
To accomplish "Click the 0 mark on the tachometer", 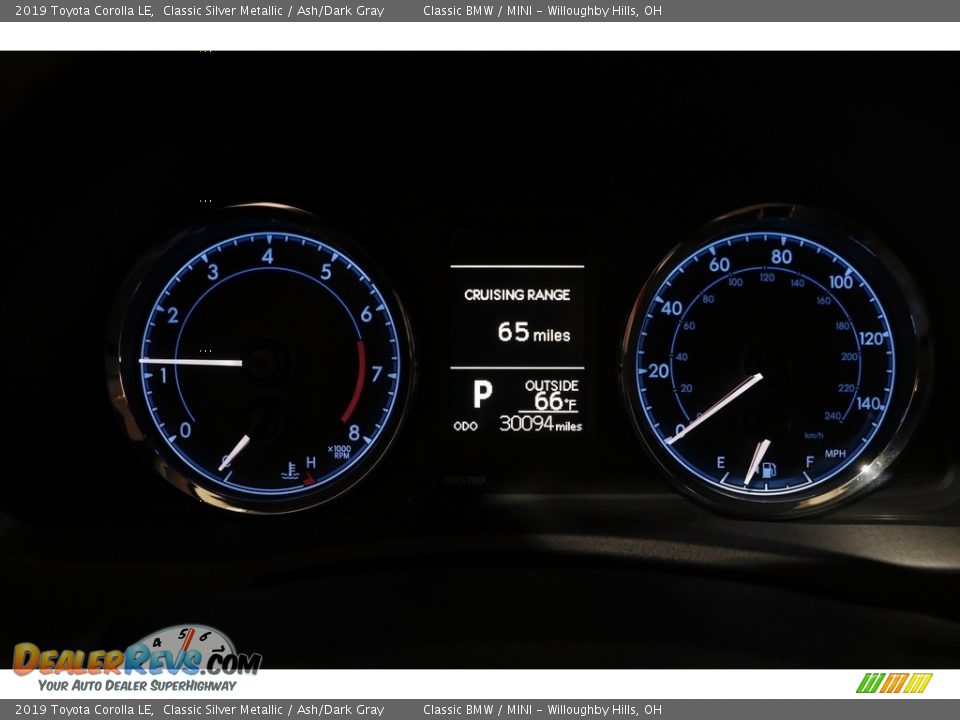I will point(186,430).
